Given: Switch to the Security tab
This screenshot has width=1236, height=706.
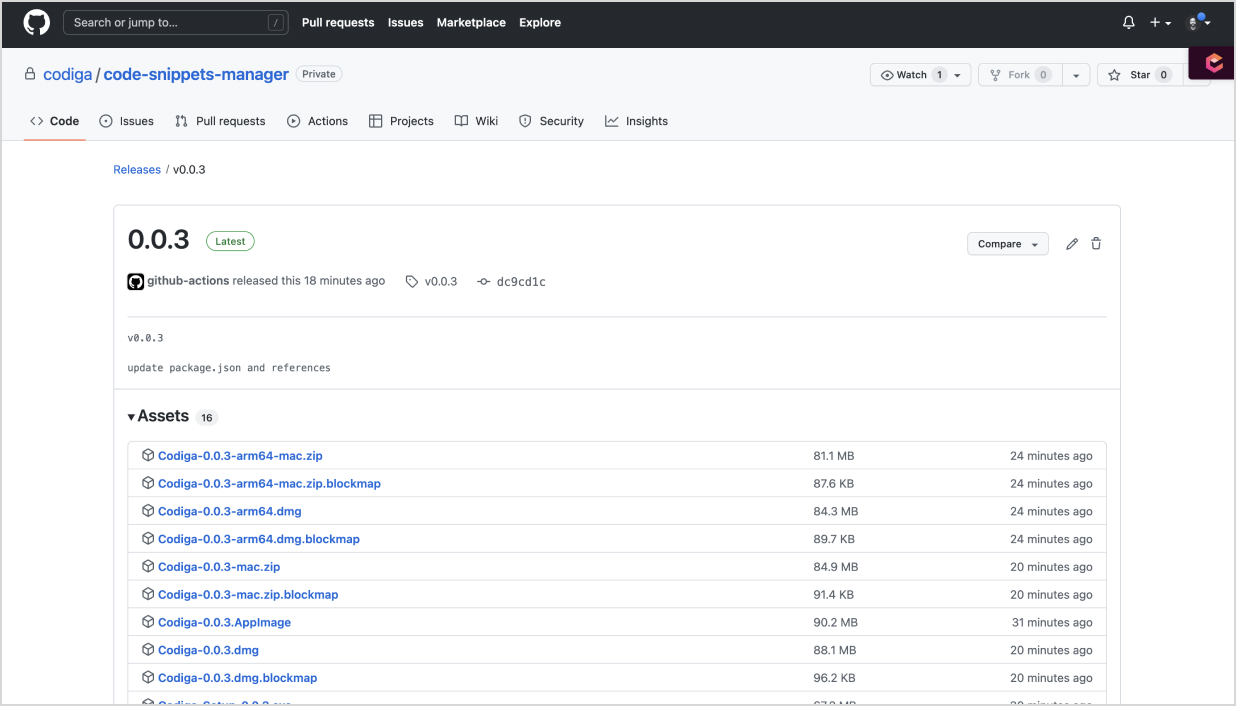Looking at the screenshot, I should [x=551, y=121].
